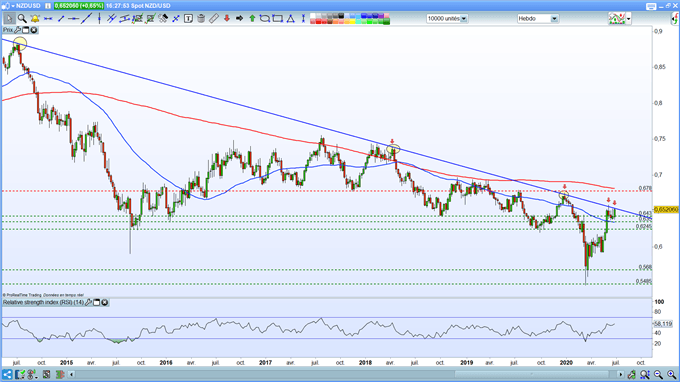Maximize the RSI indicator panel

click(x=97, y=302)
